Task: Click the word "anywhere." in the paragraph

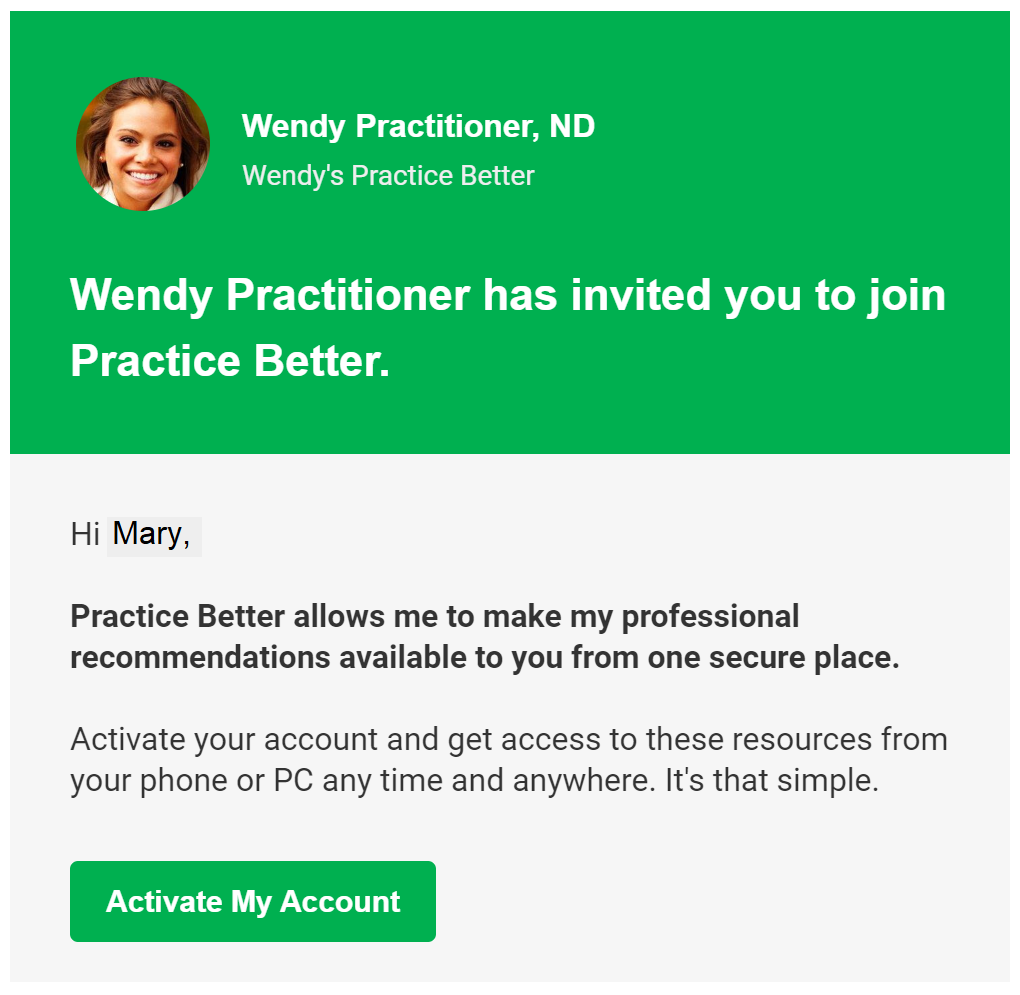Action: click(584, 782)
